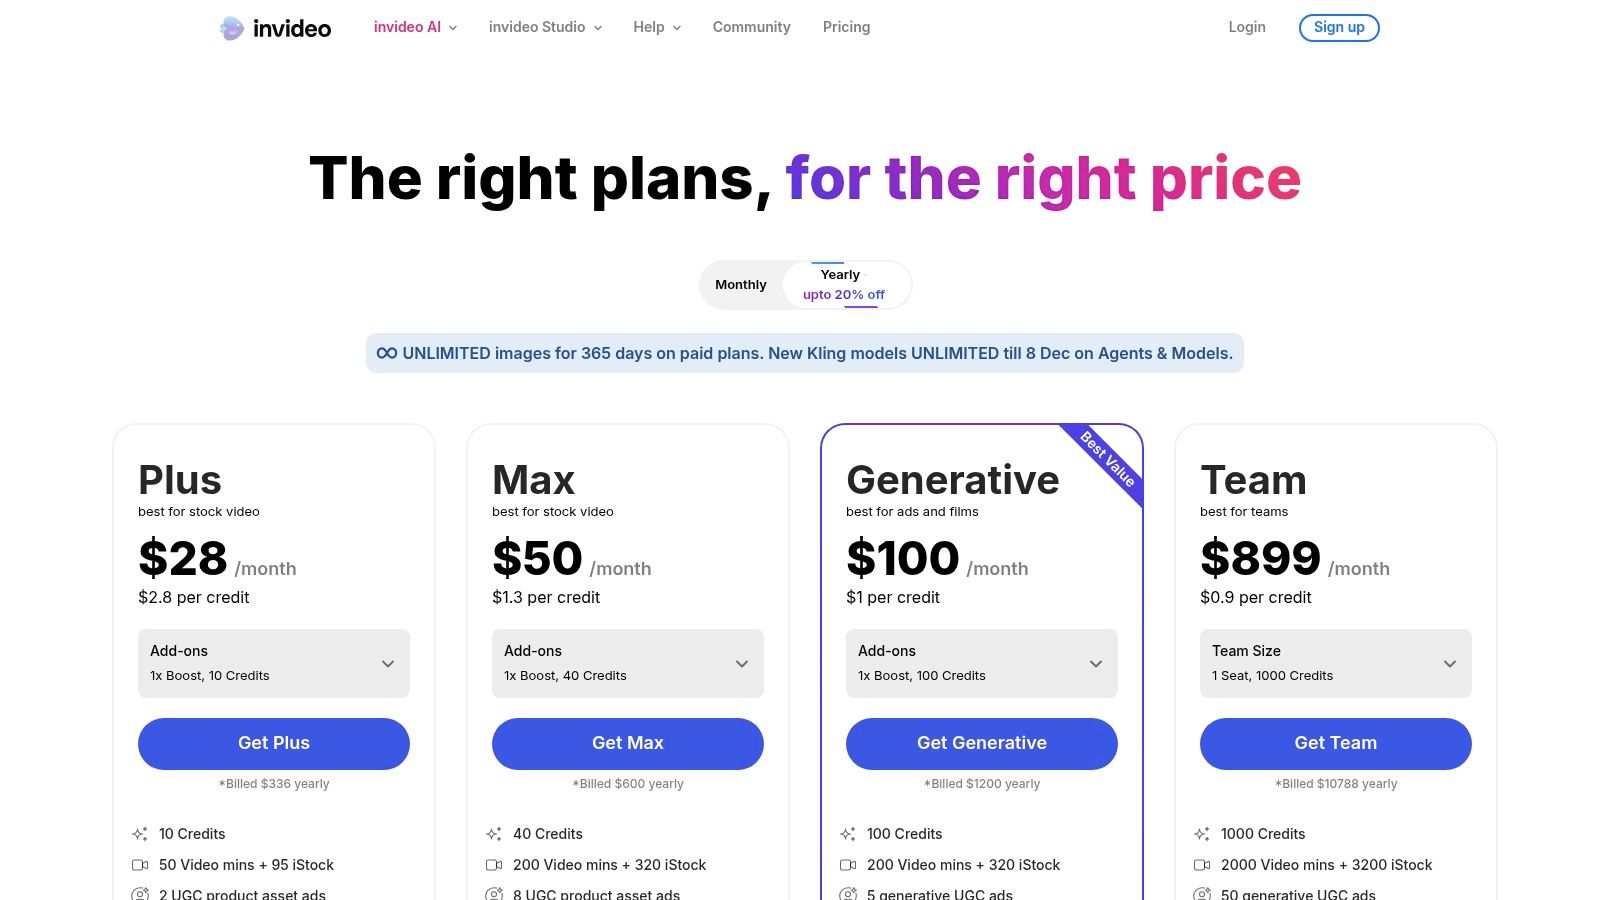Click the sparkle icon beside 40 Credits

[494, 834]
